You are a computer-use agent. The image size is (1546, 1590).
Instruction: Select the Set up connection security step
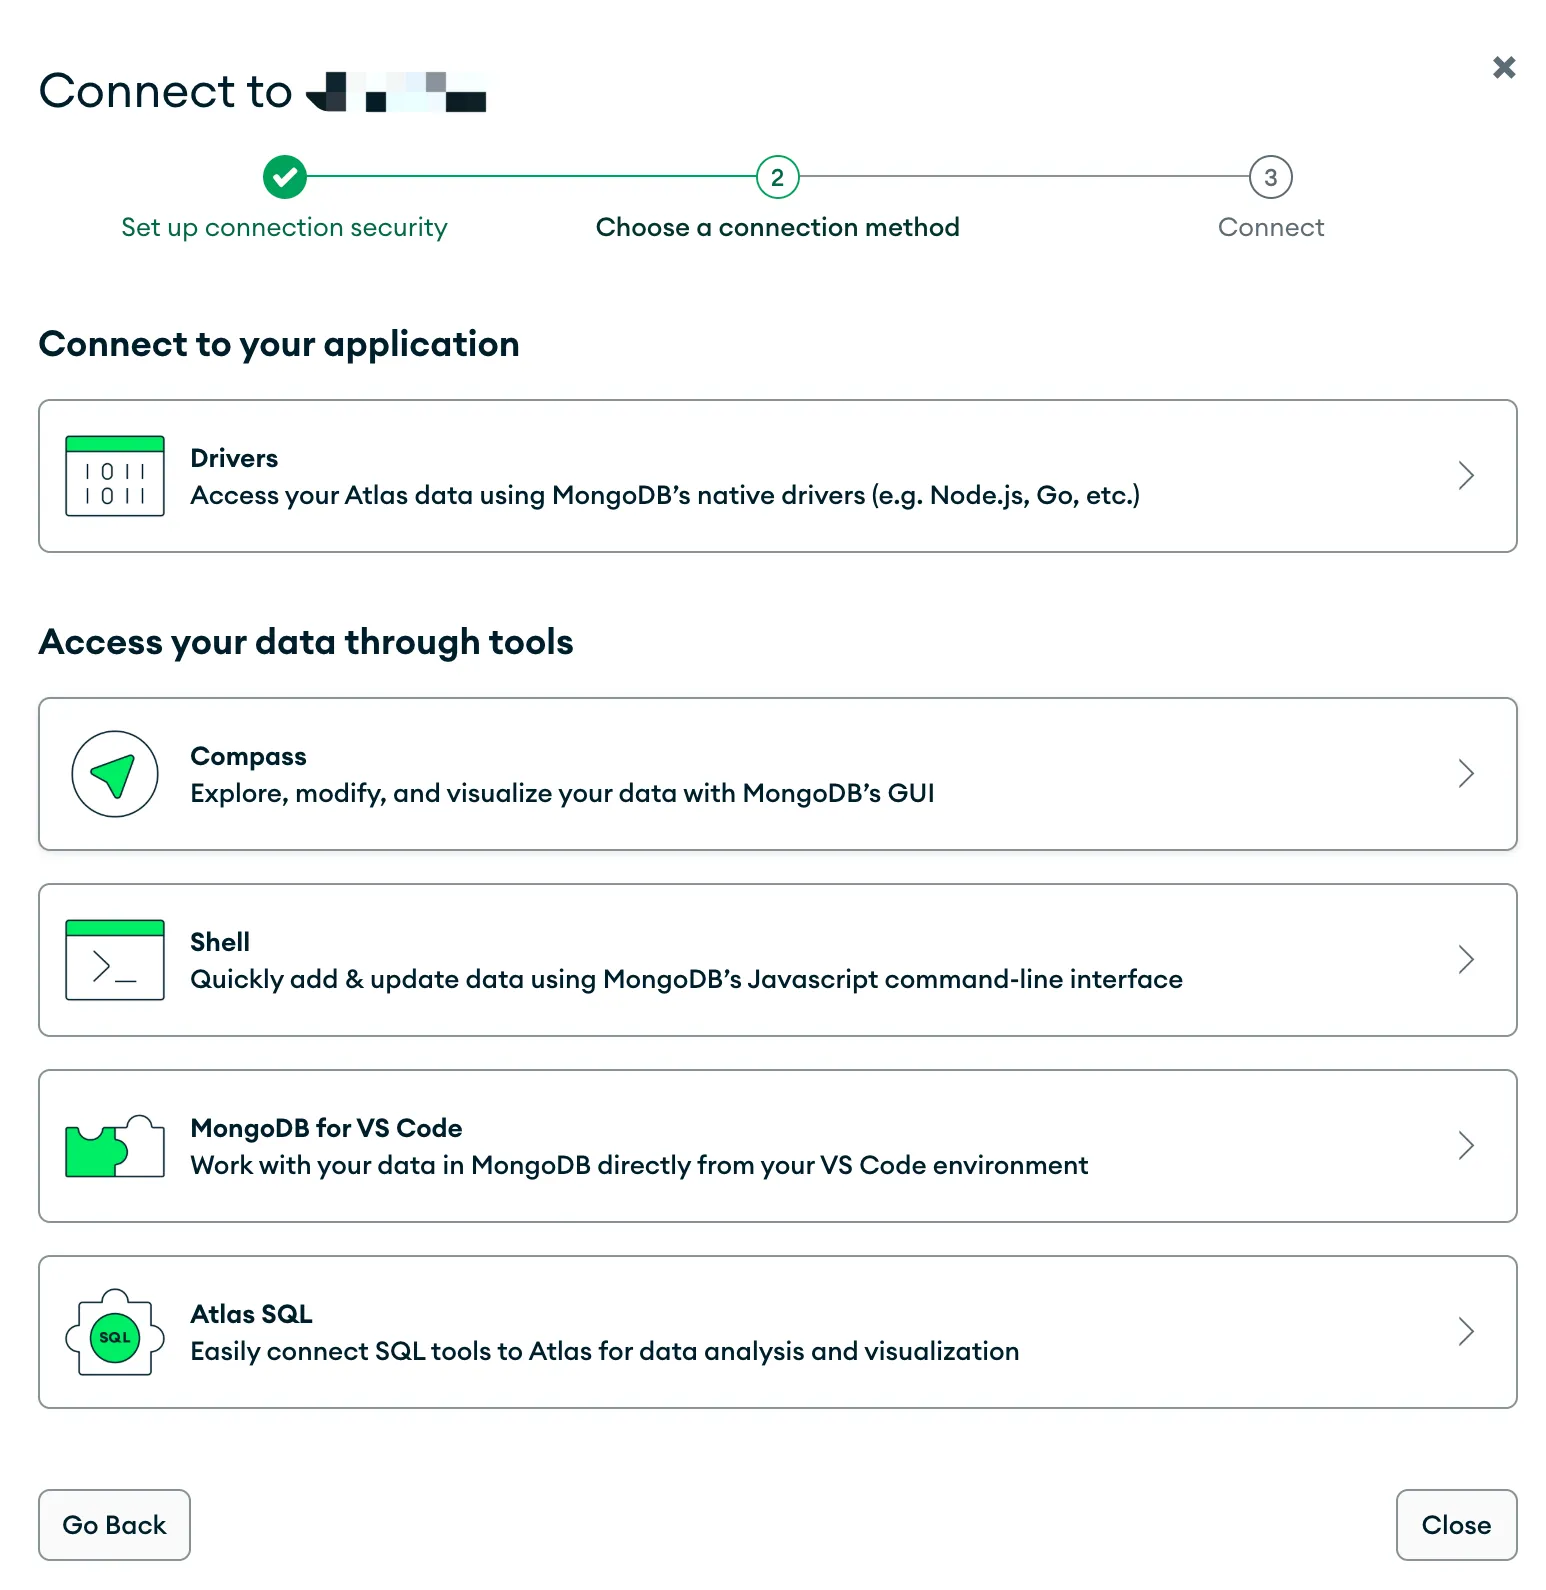pyautogui.click(x=284, y=227)
